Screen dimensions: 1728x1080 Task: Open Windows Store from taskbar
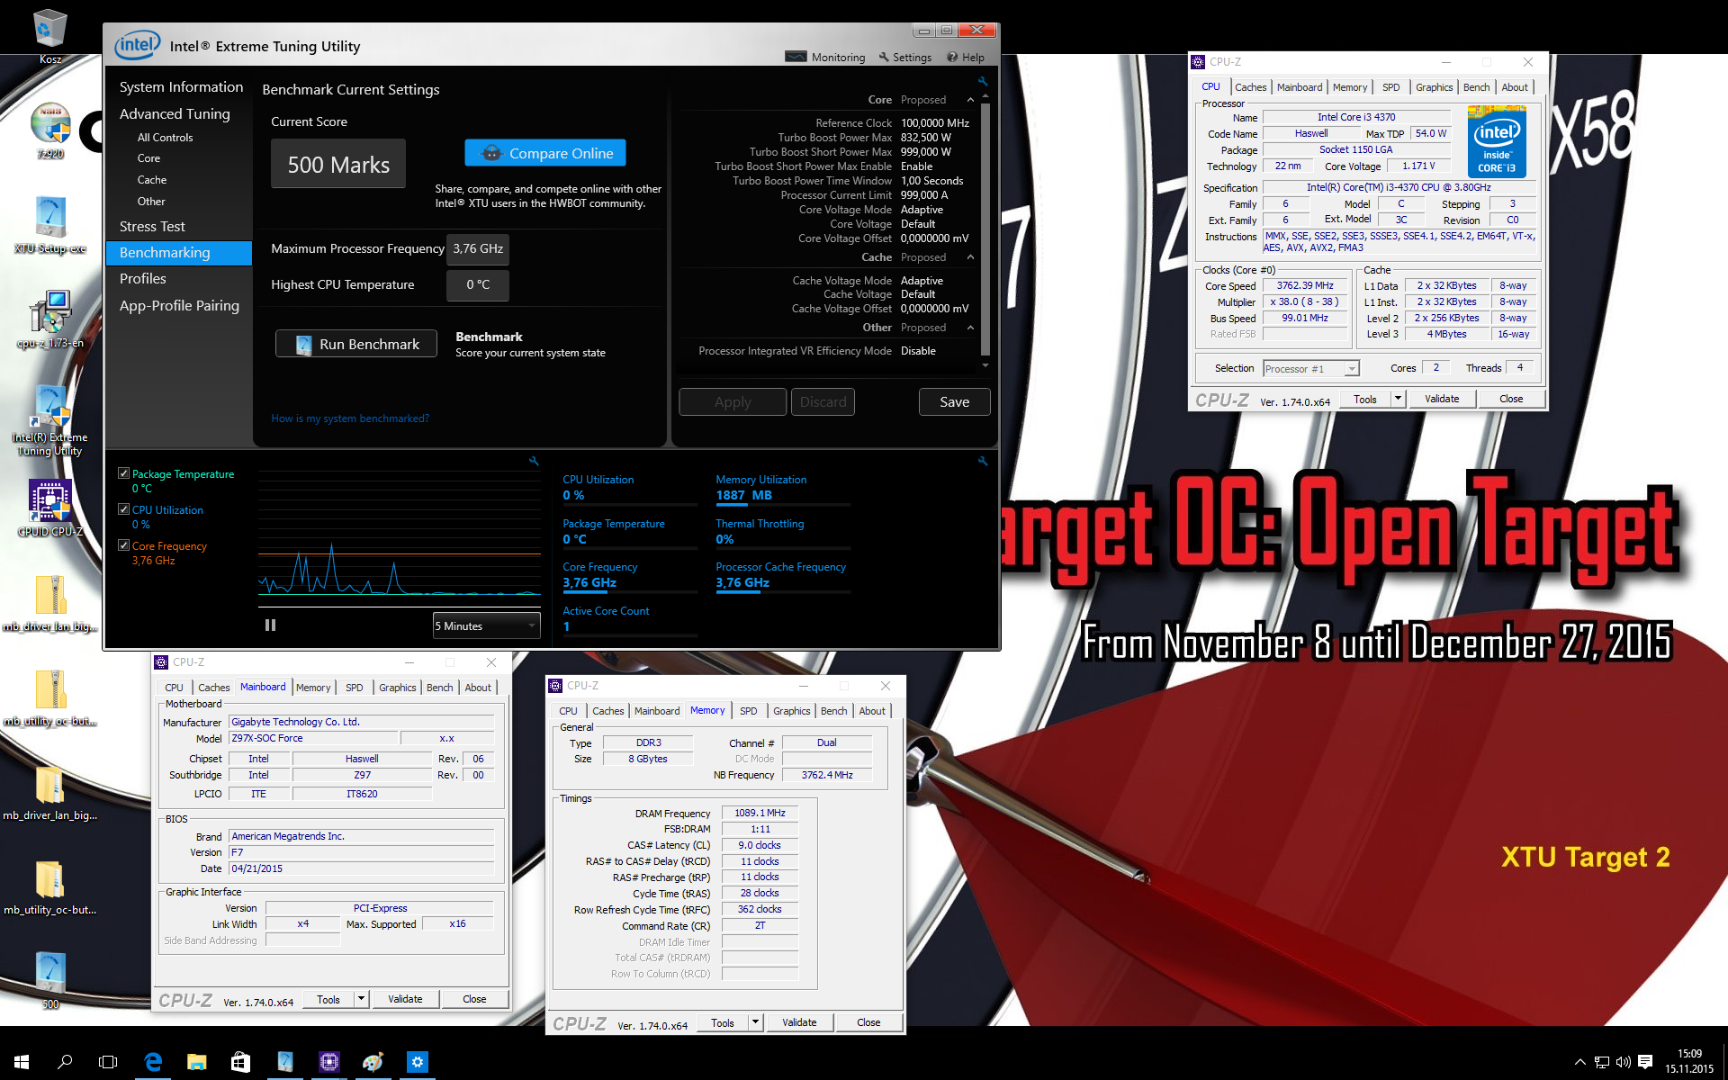click(241, 1061)
